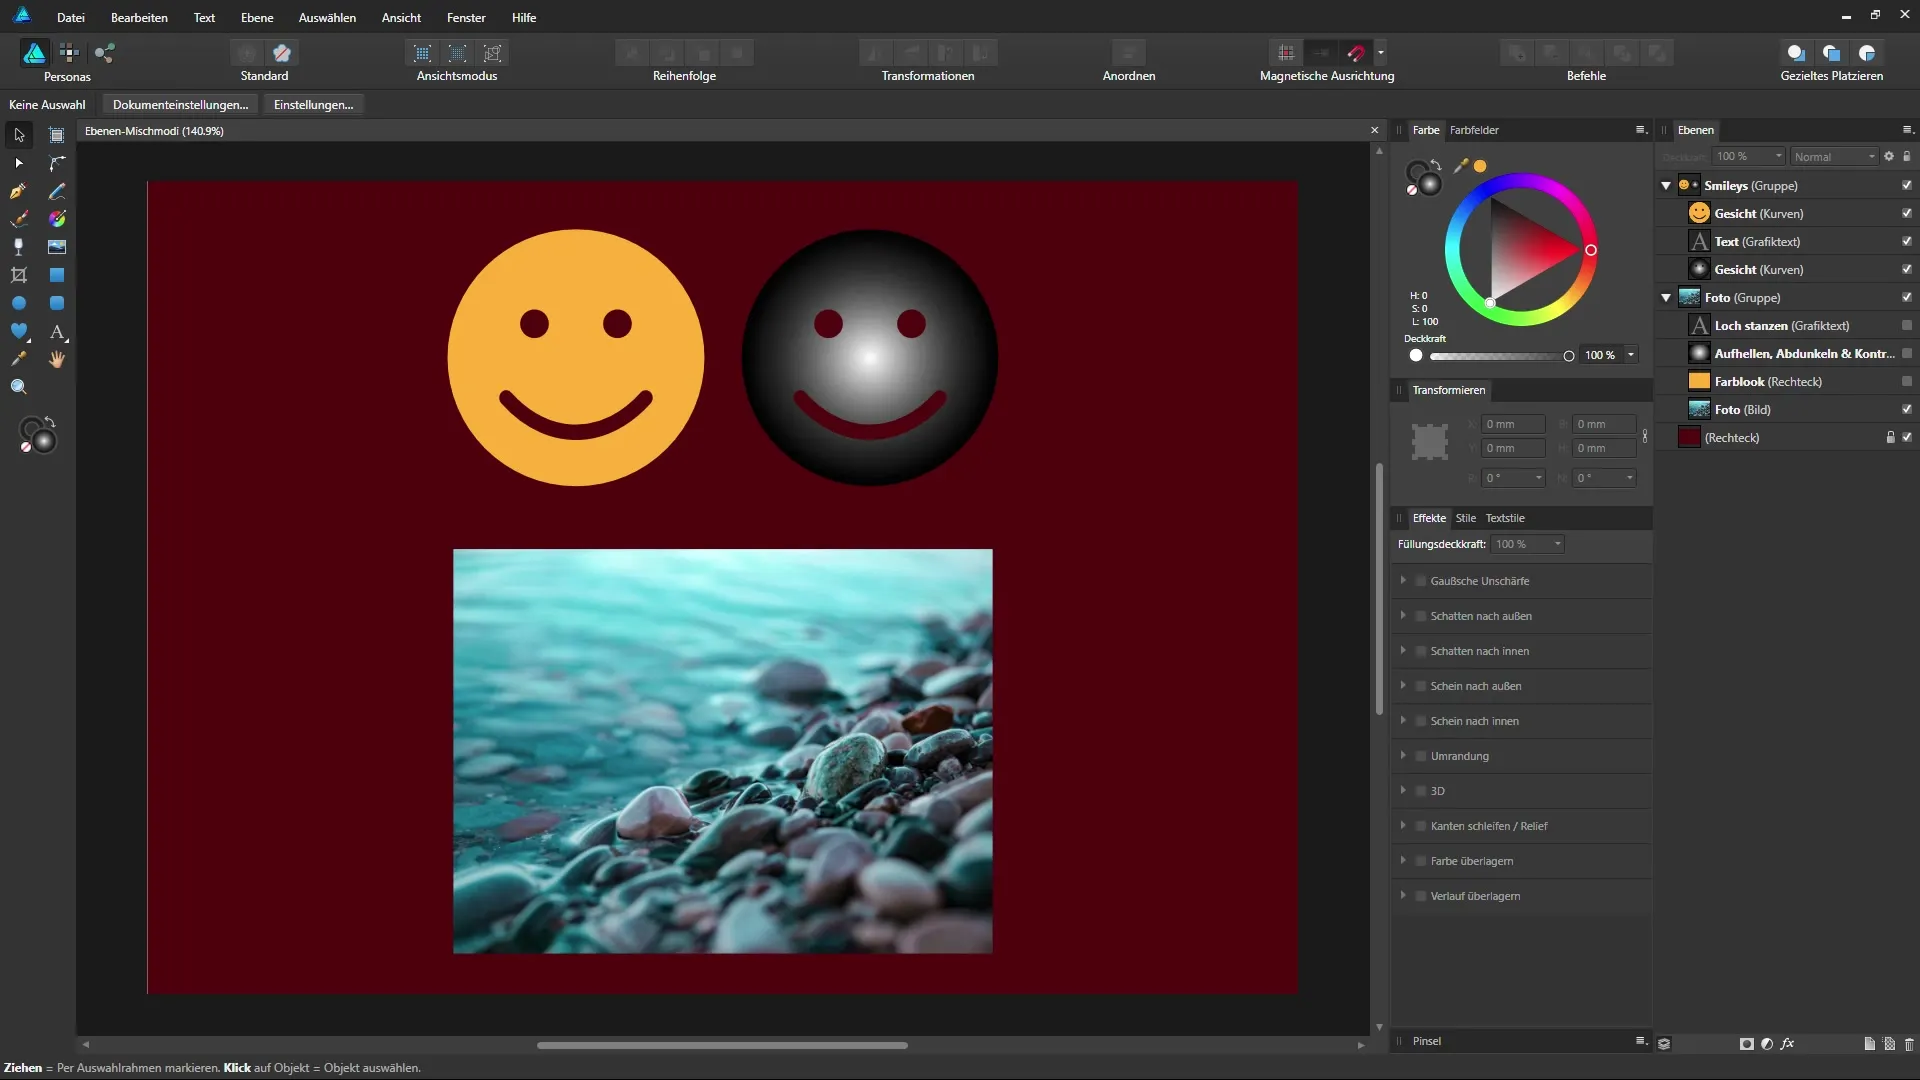Select the Pen tool
The width and height of the screenshot is (1920, 1080).
click(x=19, y=191)
